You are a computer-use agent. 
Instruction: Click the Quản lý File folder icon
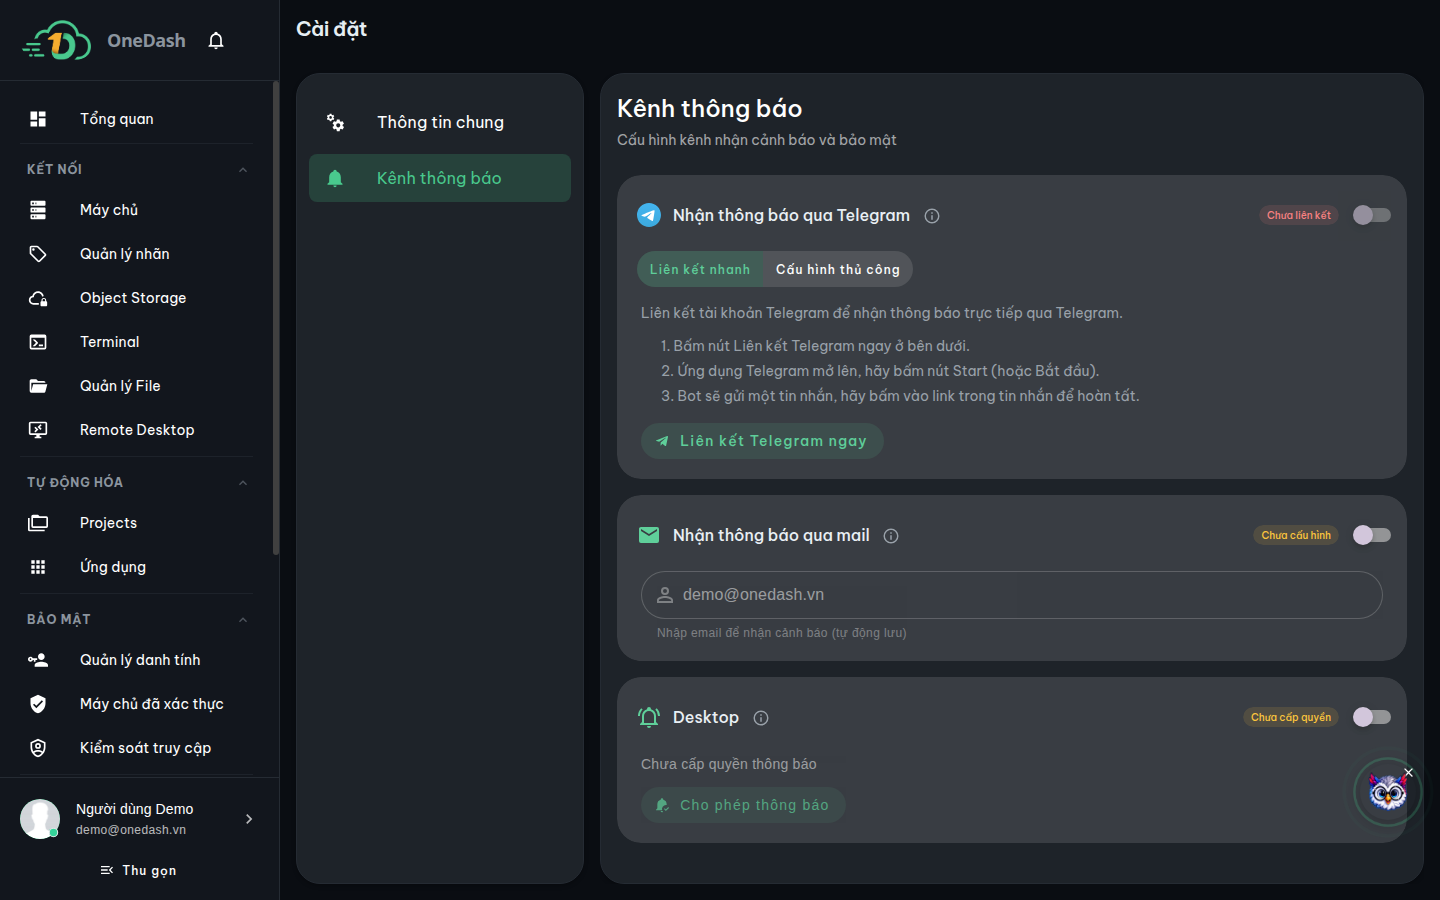coord(38,386)
